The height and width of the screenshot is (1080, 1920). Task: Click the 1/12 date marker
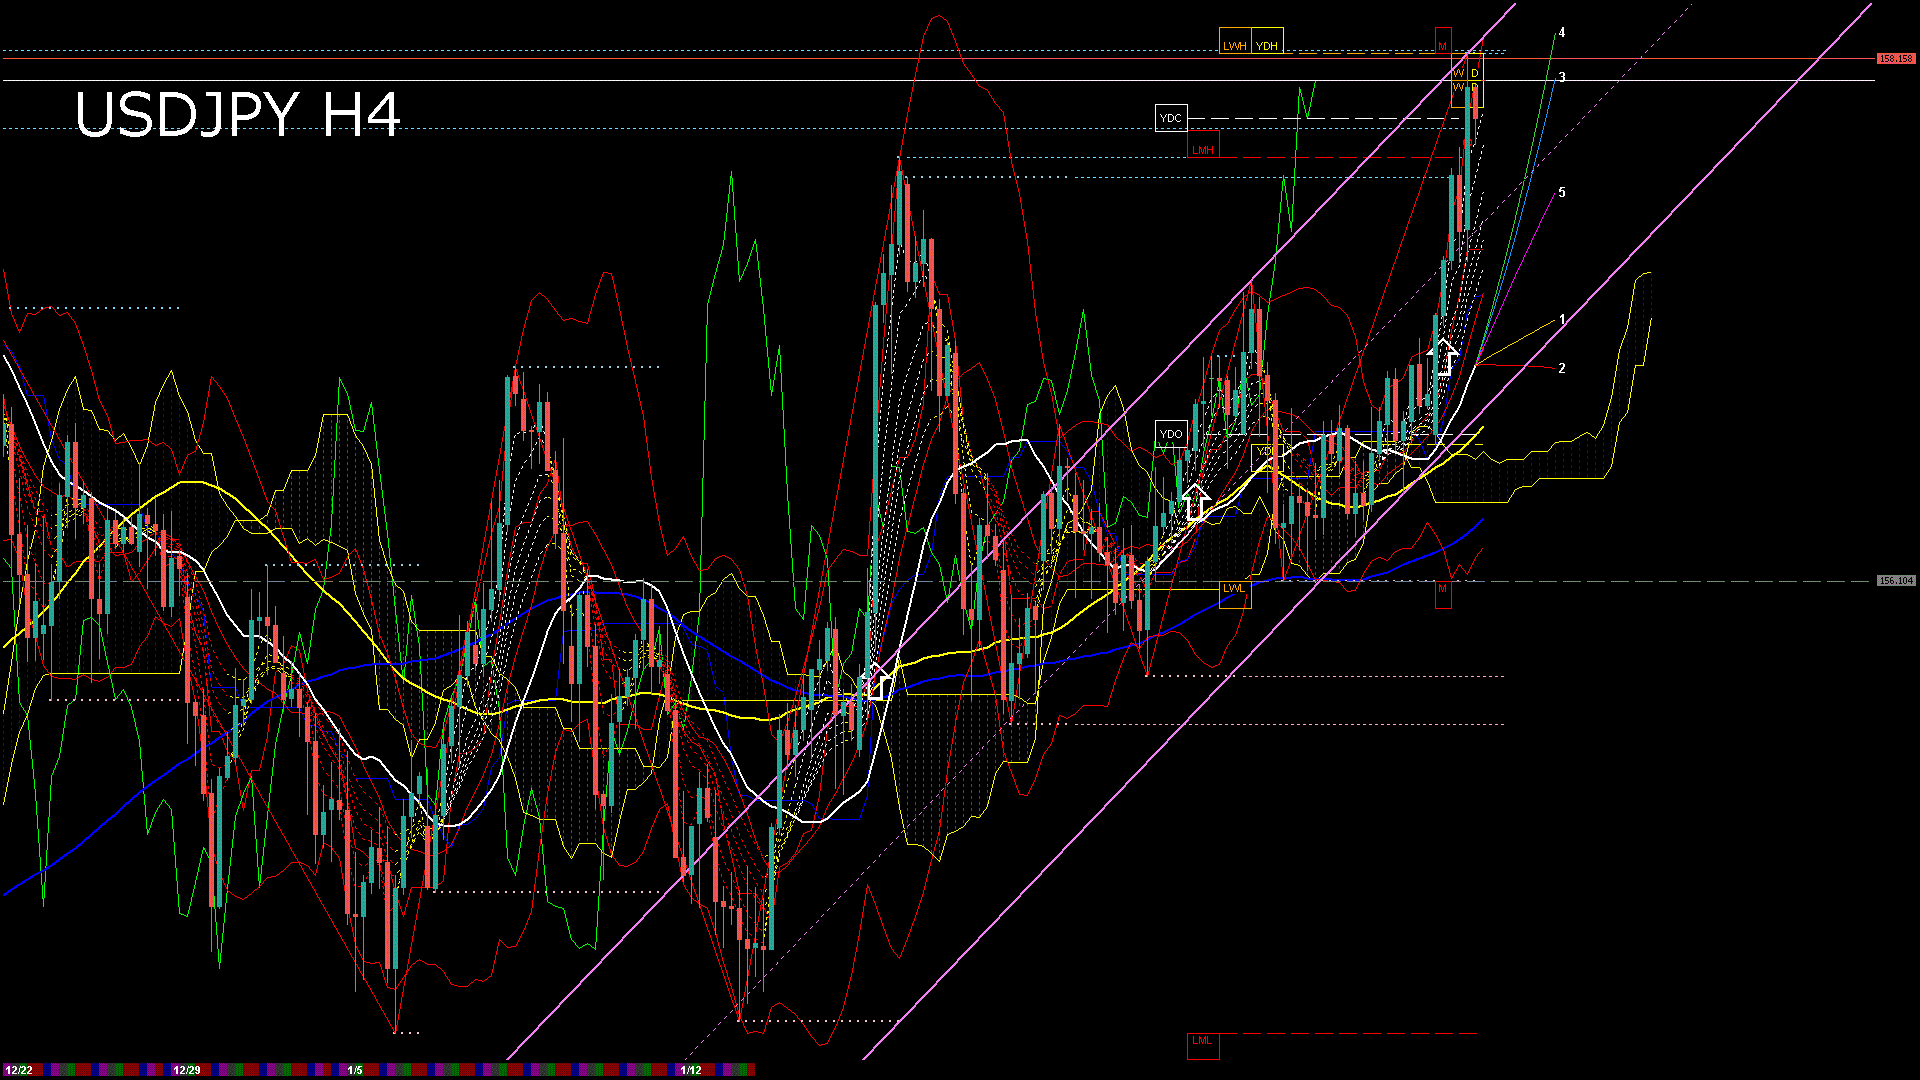click(691, 1070)
